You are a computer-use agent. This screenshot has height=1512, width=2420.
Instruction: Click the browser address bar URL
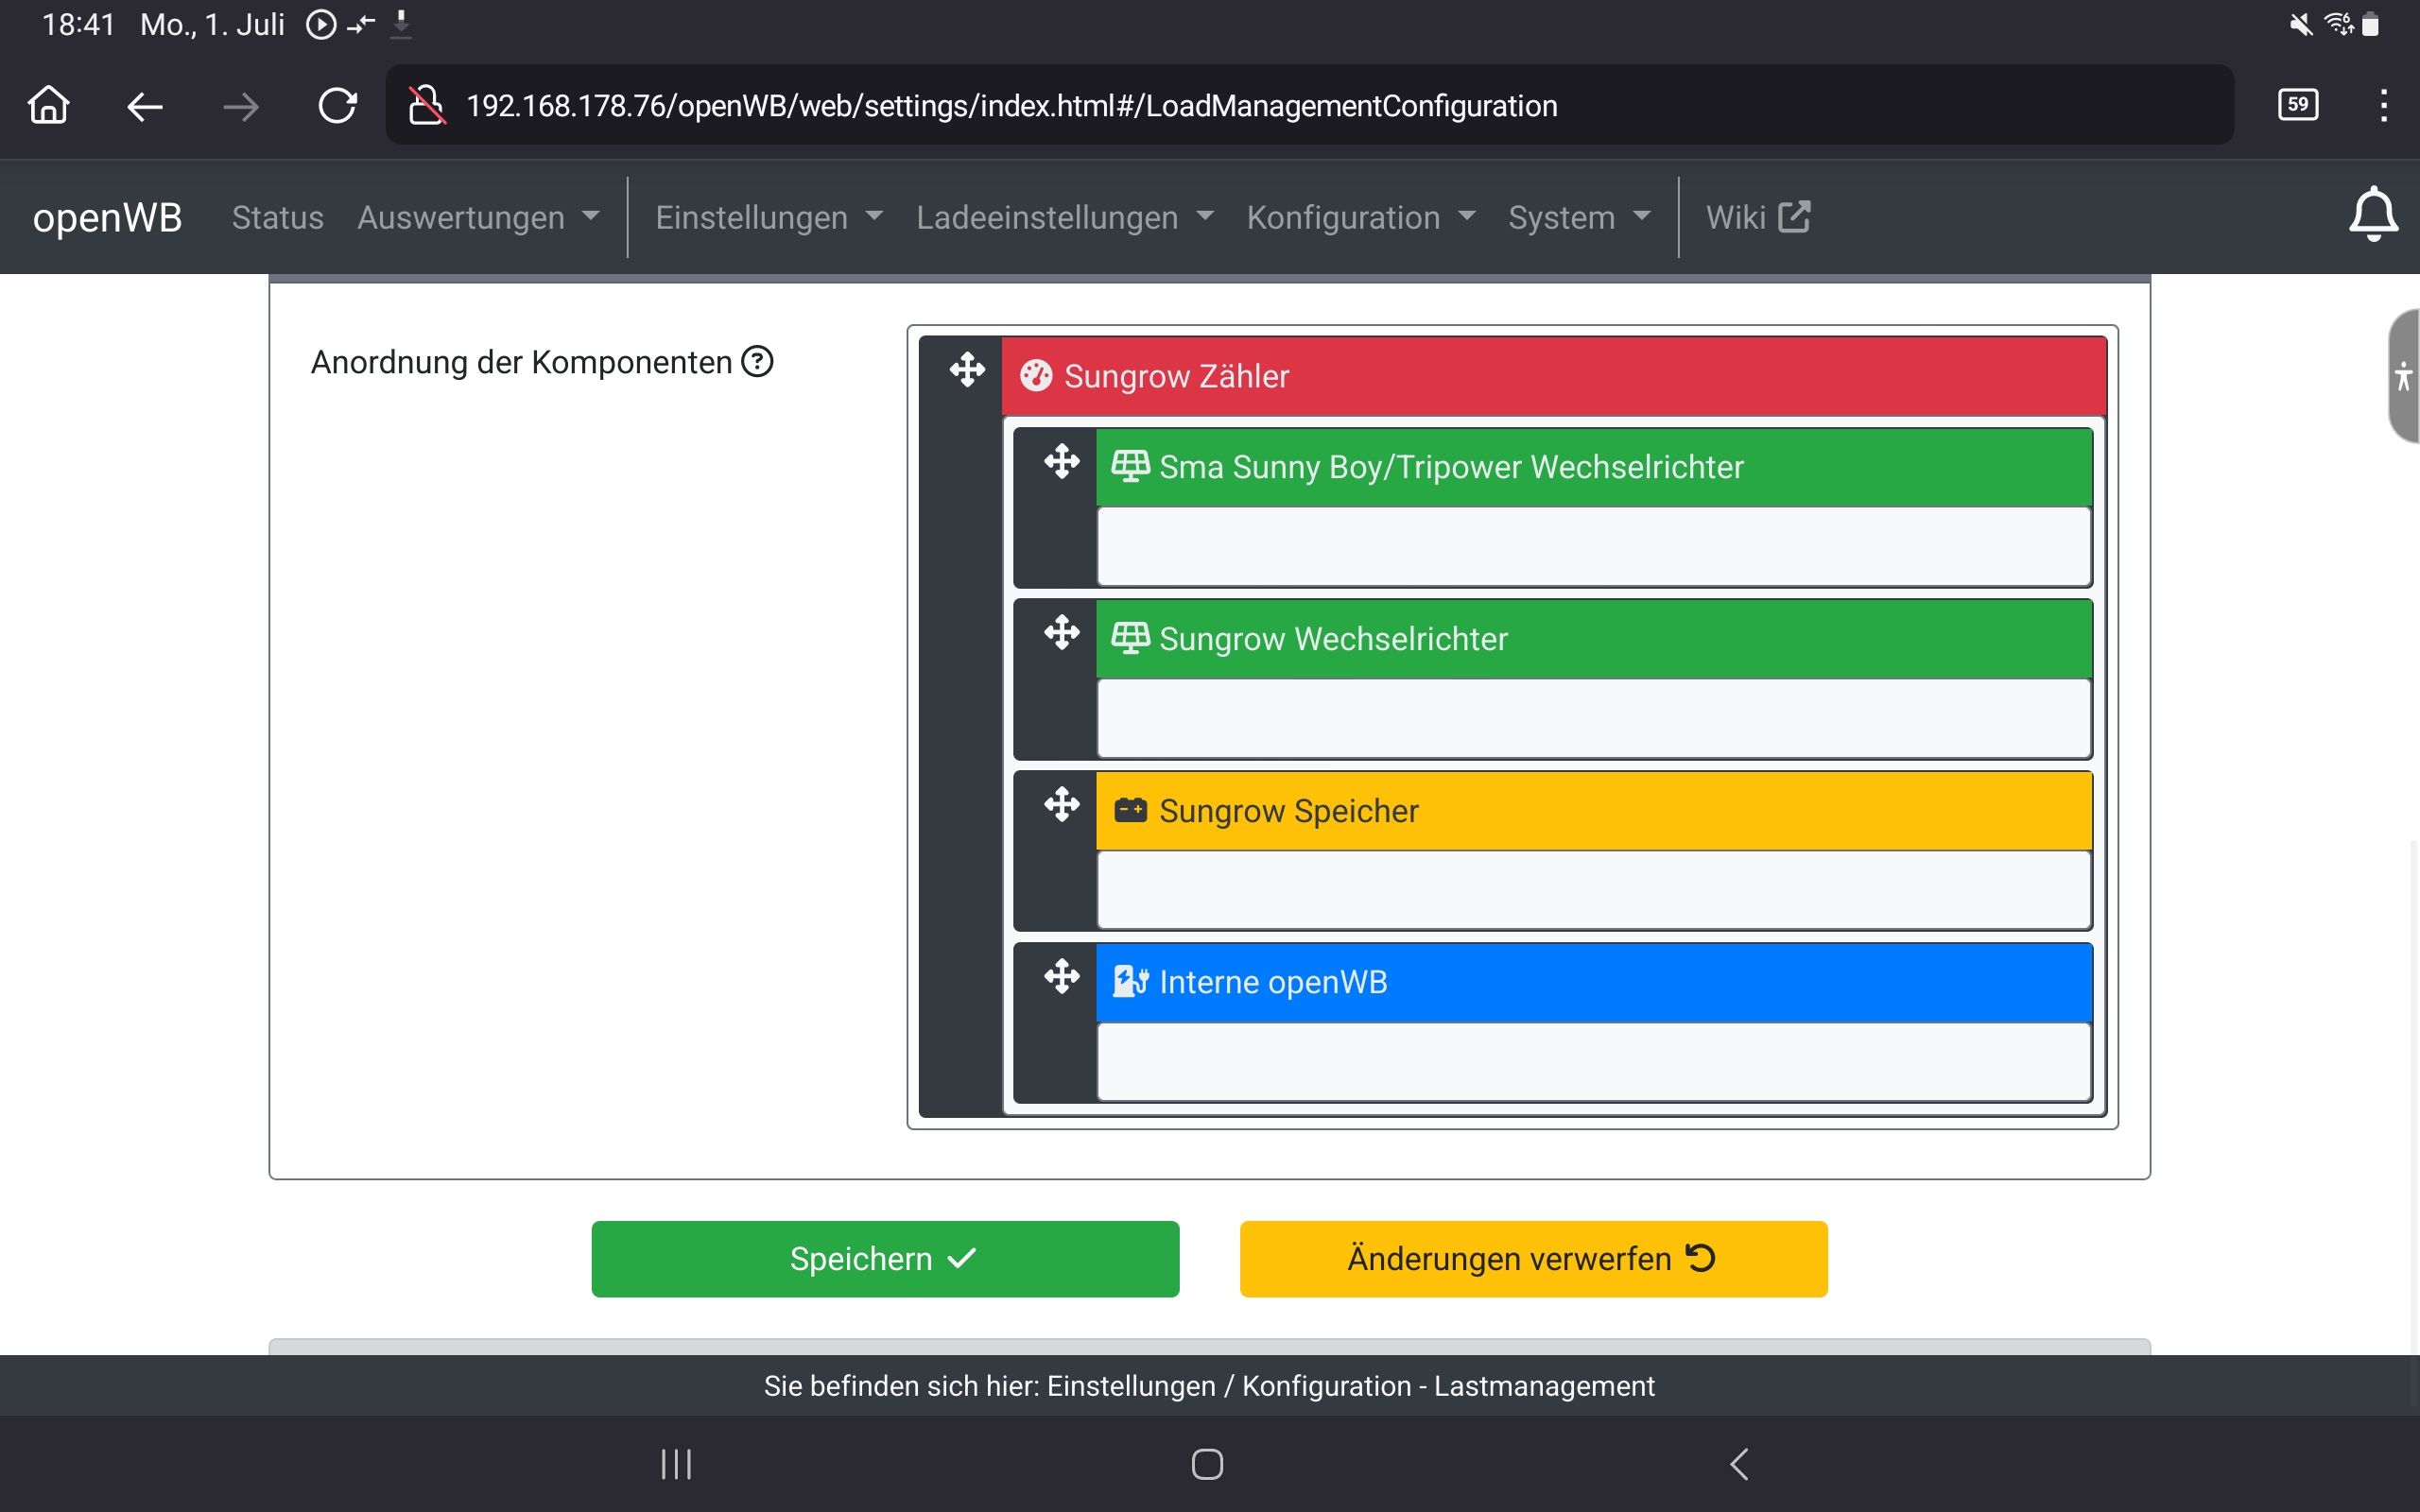coord(1011,106)
